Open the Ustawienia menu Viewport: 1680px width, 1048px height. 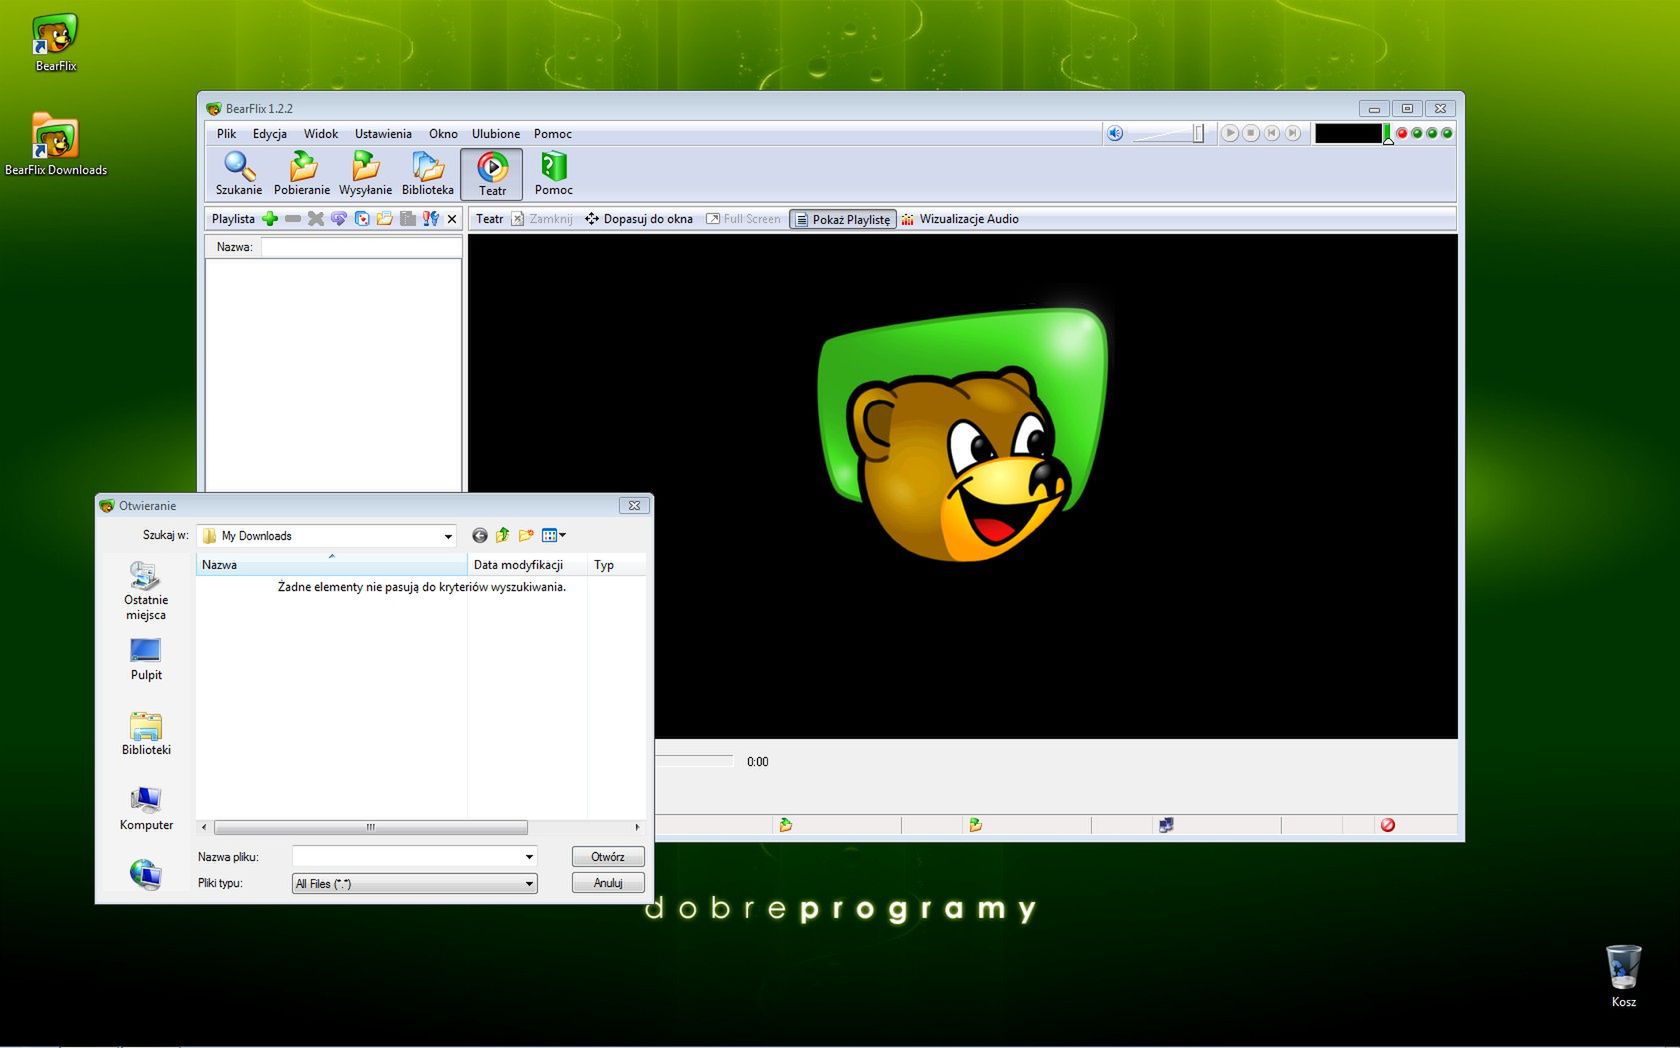click(x=383, y=134)
